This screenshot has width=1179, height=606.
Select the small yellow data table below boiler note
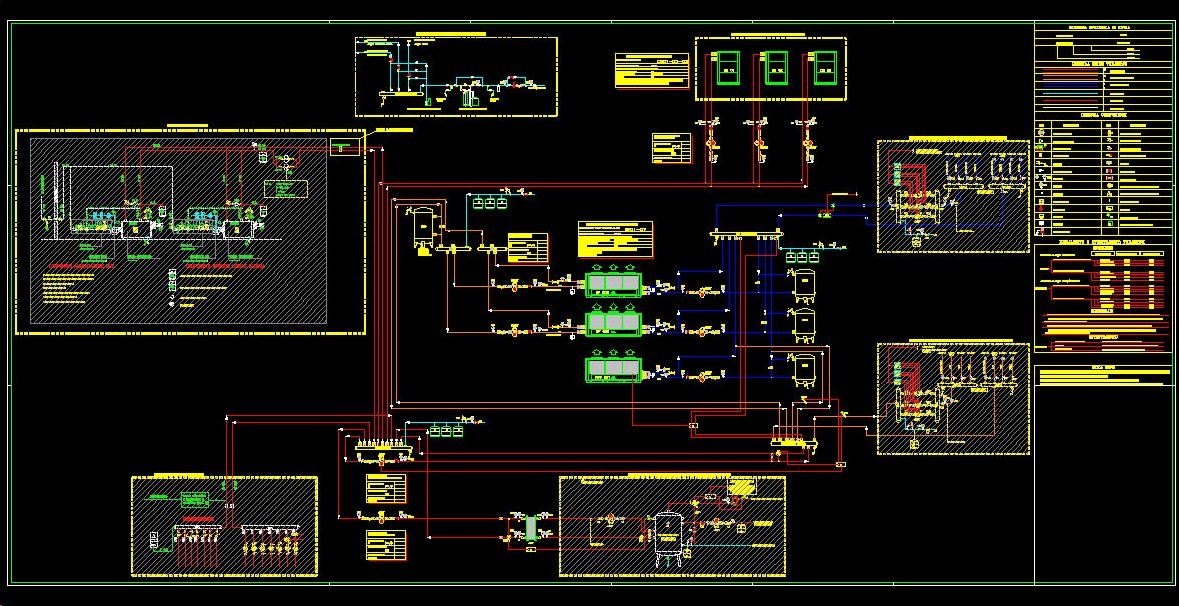coord(671,147)
